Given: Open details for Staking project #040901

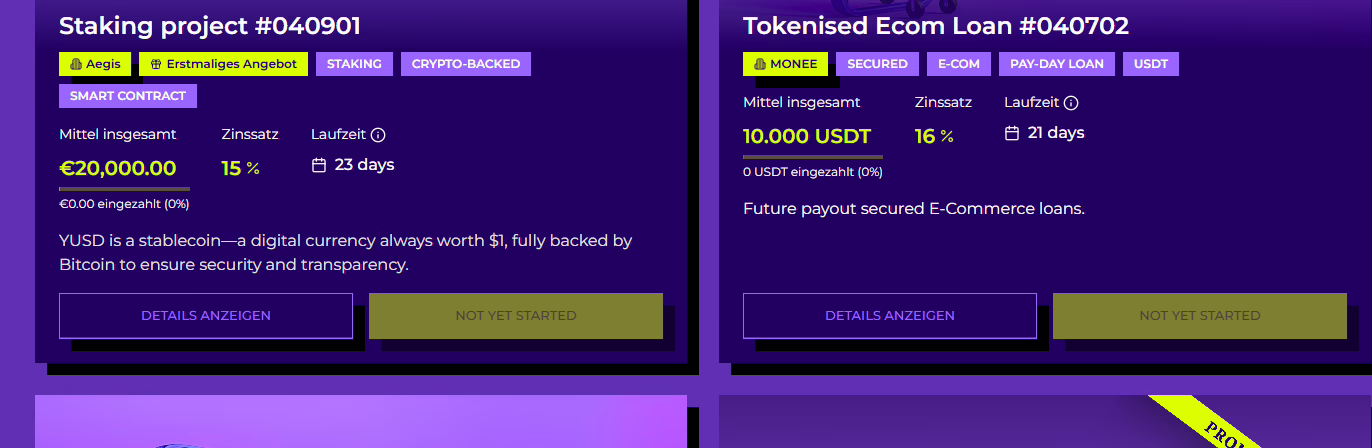Looking at the screenshot, I should [x=206, y=316].
